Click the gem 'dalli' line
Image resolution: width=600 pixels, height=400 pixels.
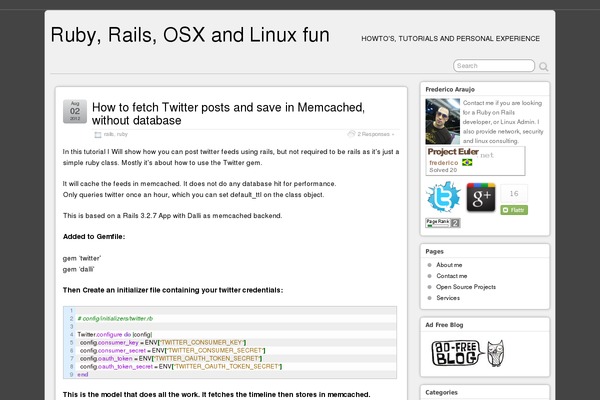(x=78, y=269)
